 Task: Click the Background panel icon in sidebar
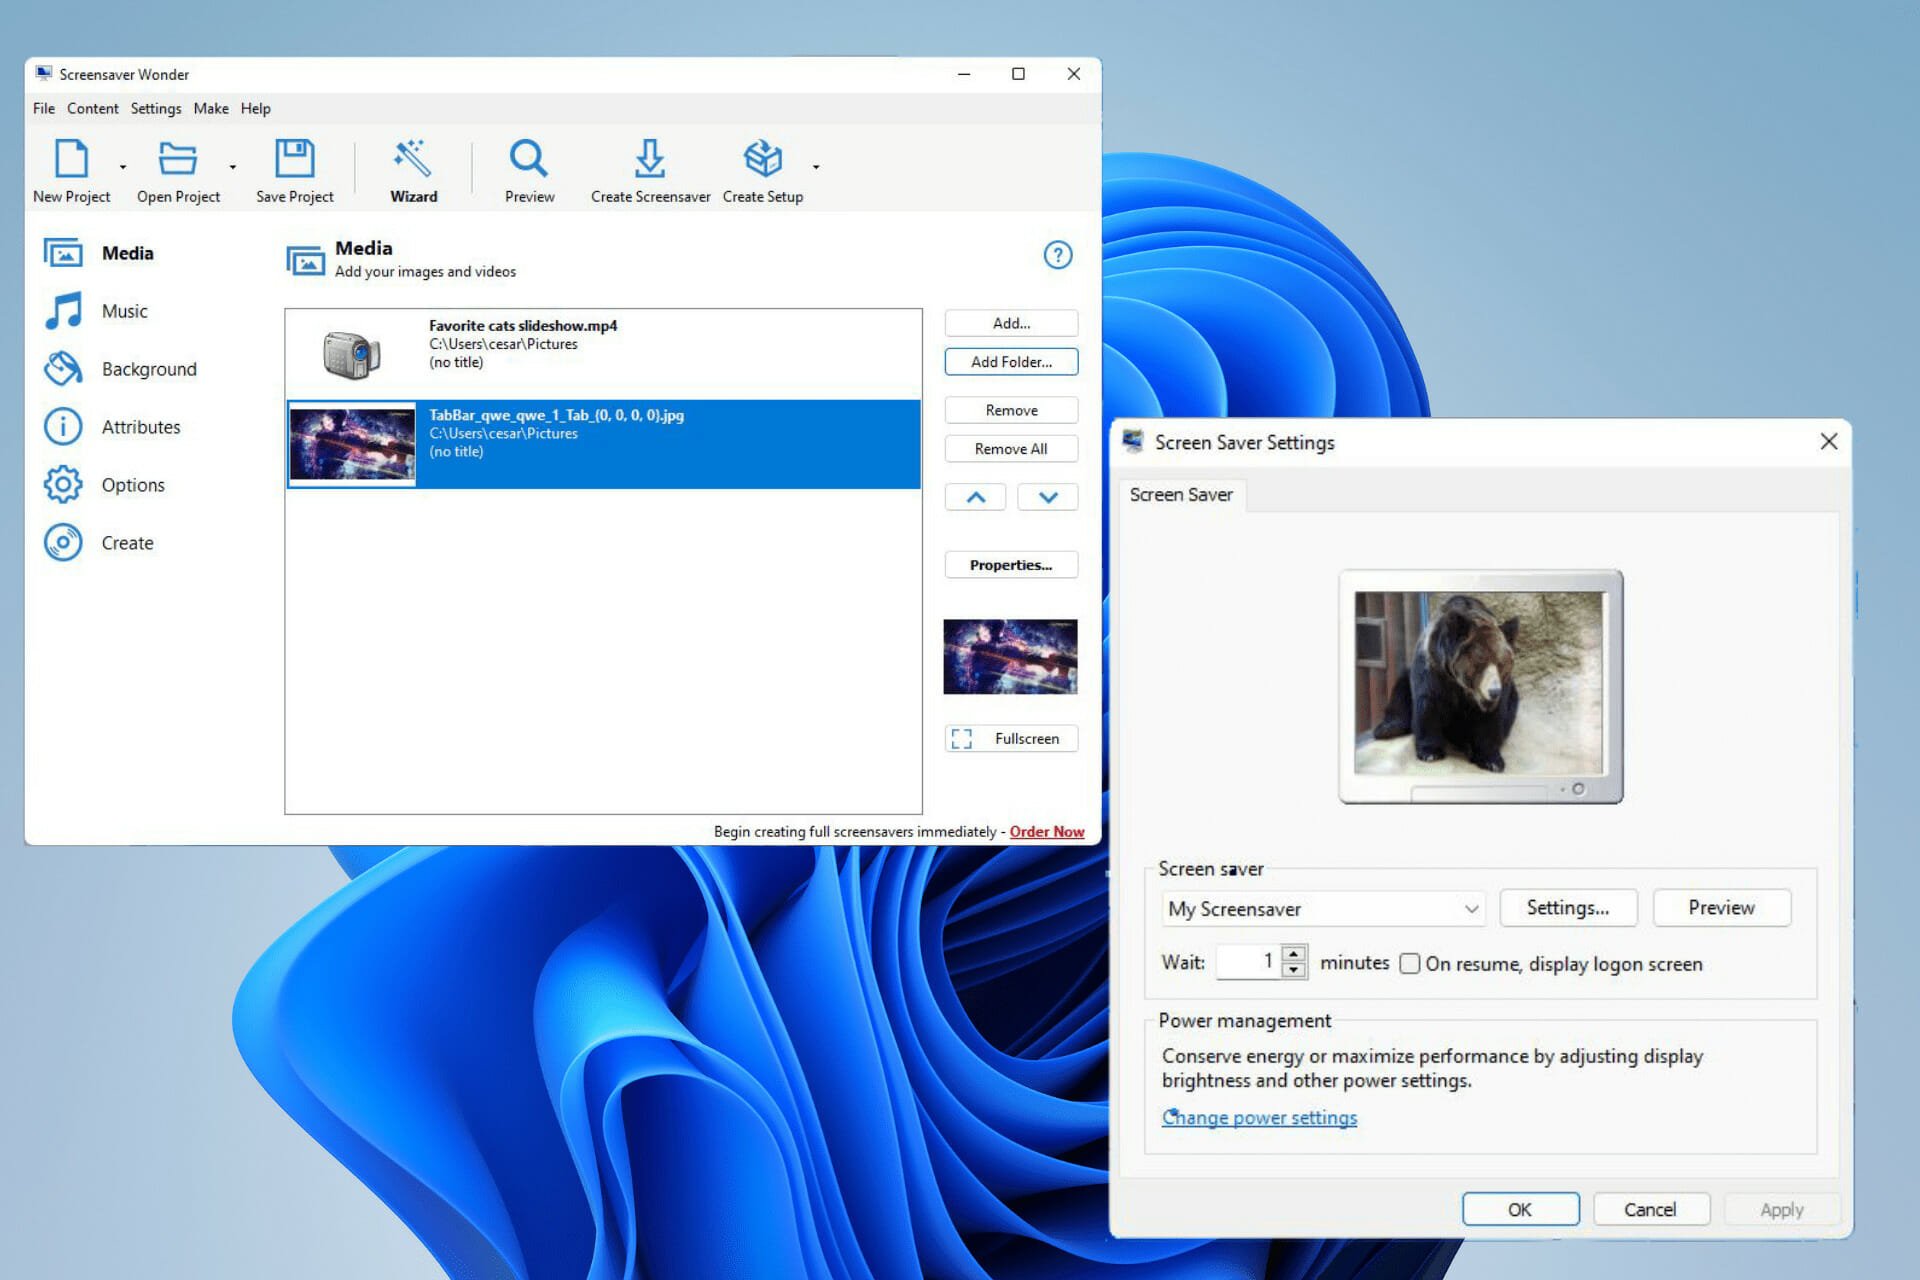[64, 369]
